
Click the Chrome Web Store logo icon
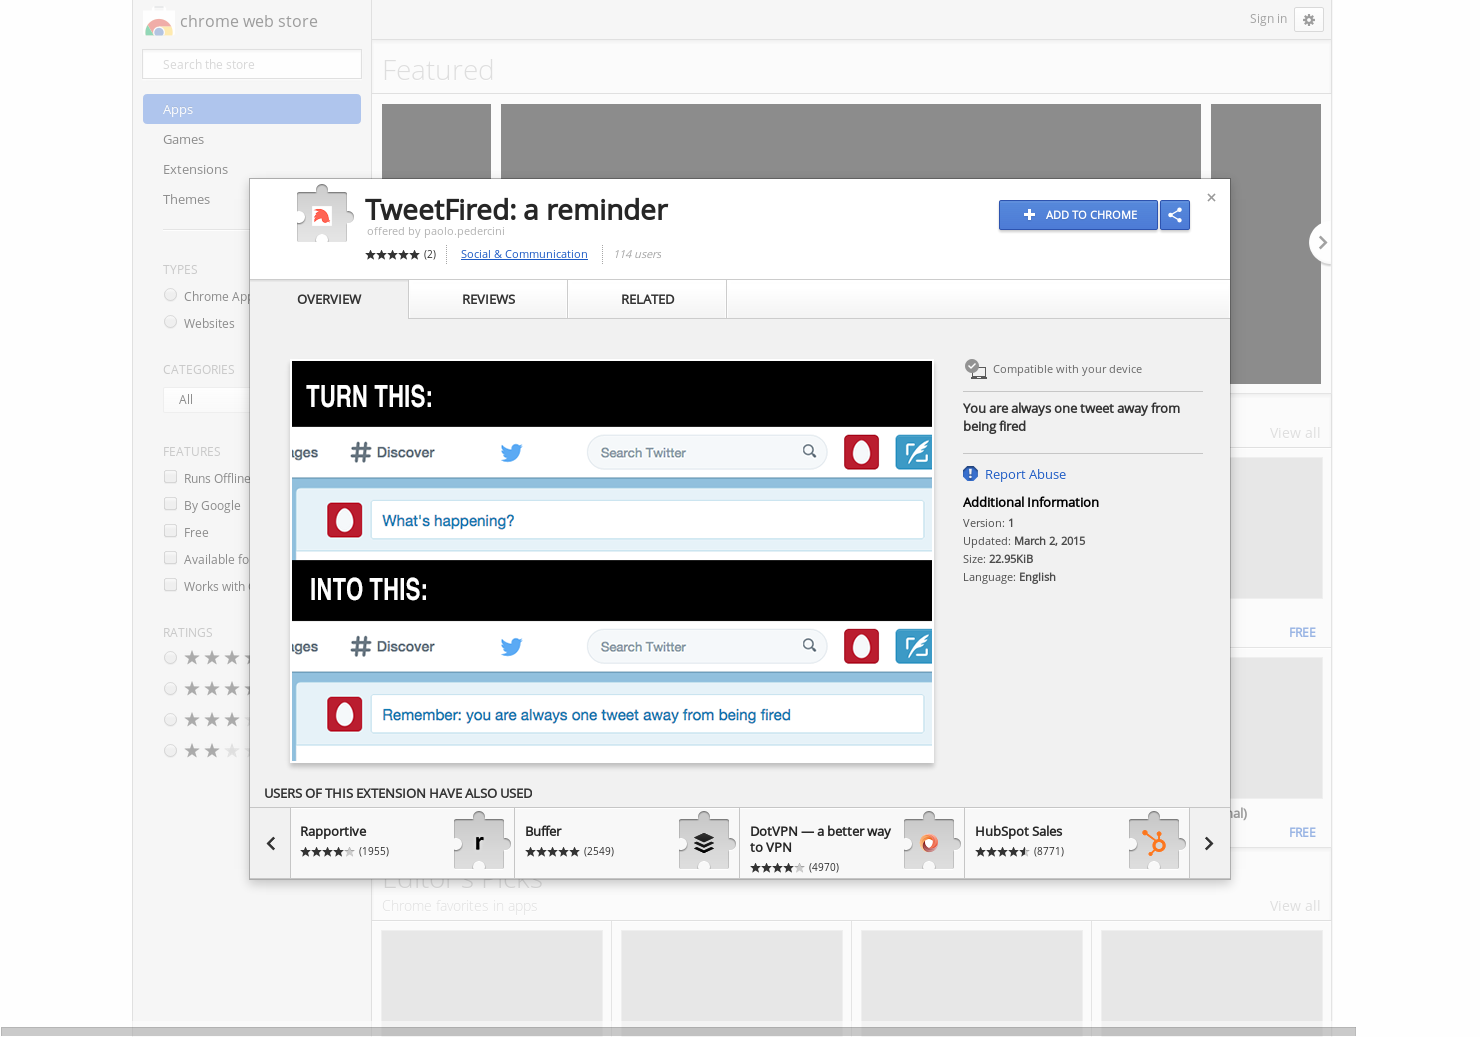click(158, 21)
